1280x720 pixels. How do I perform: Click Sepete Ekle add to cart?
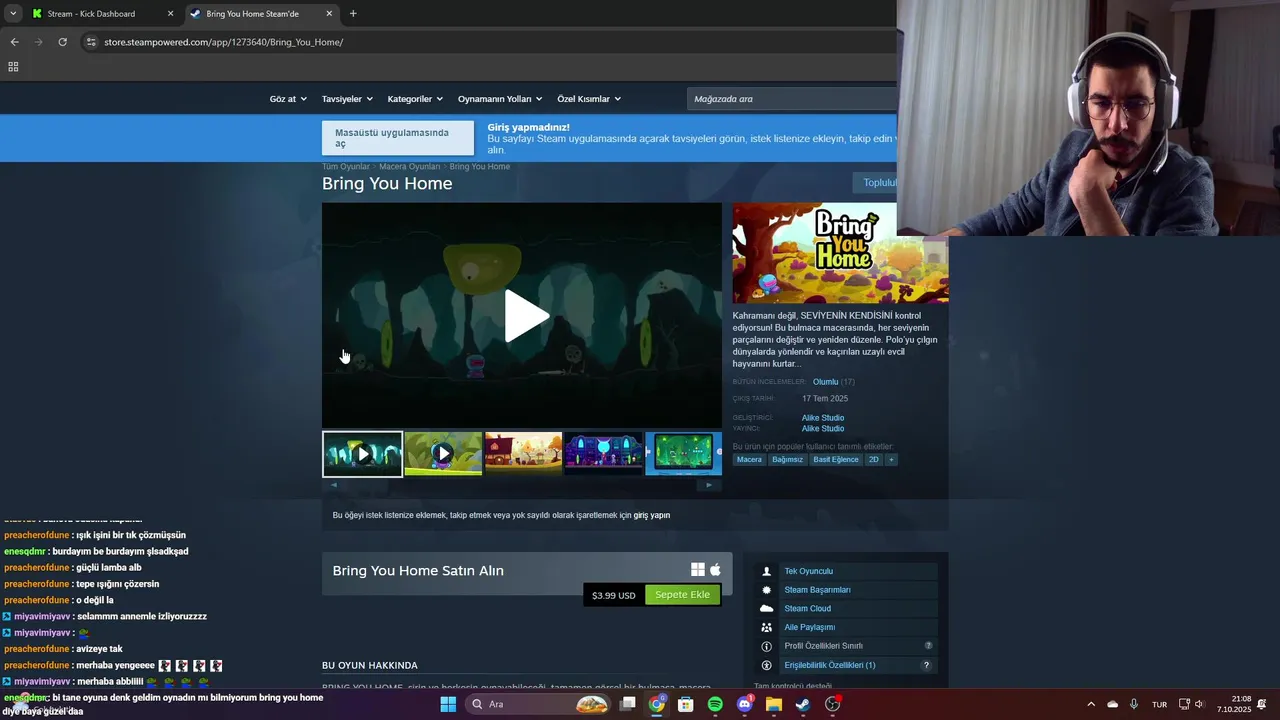pos(682,595)
